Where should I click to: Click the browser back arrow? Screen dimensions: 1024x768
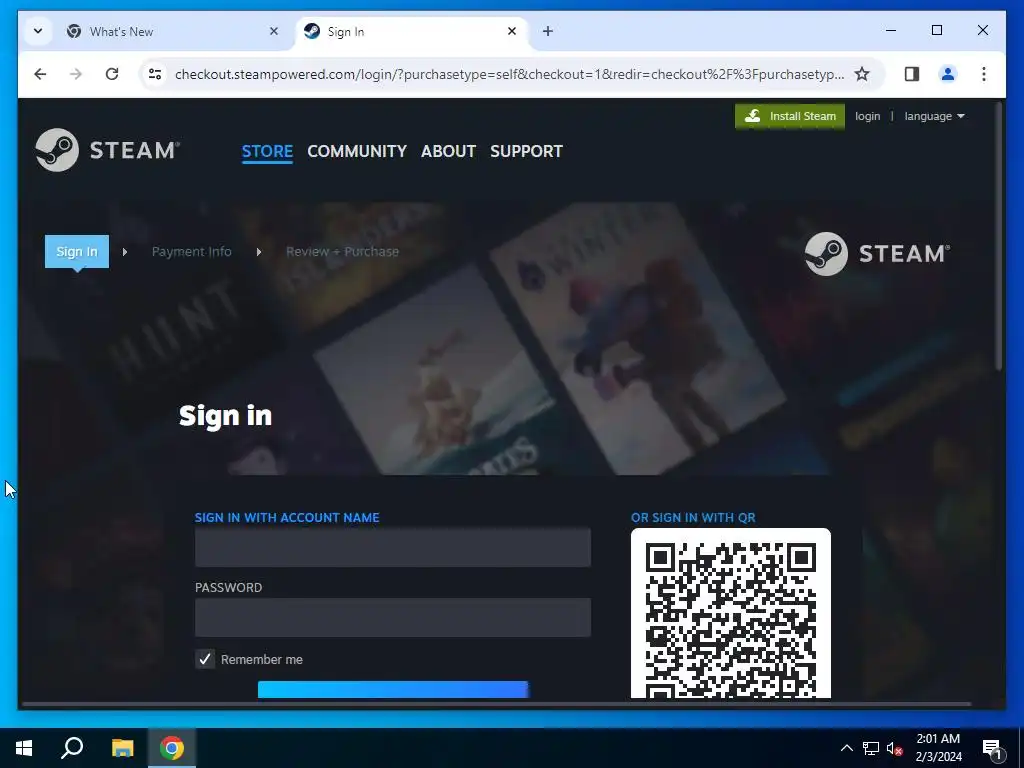pyautogui.click(x=40, y=74)
